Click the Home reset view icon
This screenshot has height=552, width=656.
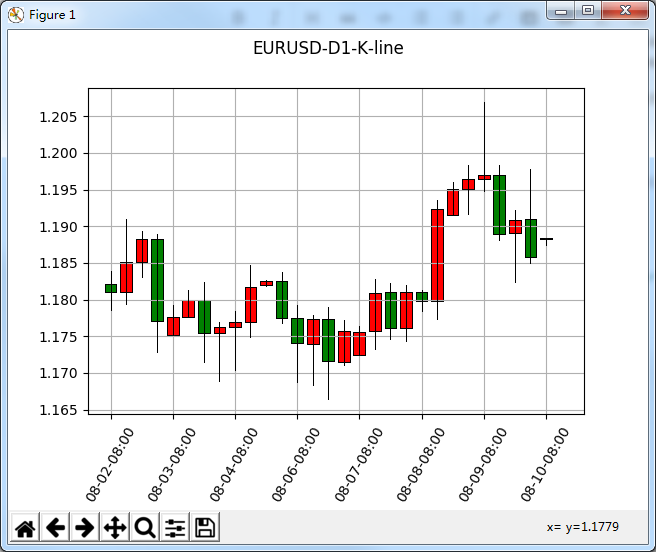(x=25, y=527)
